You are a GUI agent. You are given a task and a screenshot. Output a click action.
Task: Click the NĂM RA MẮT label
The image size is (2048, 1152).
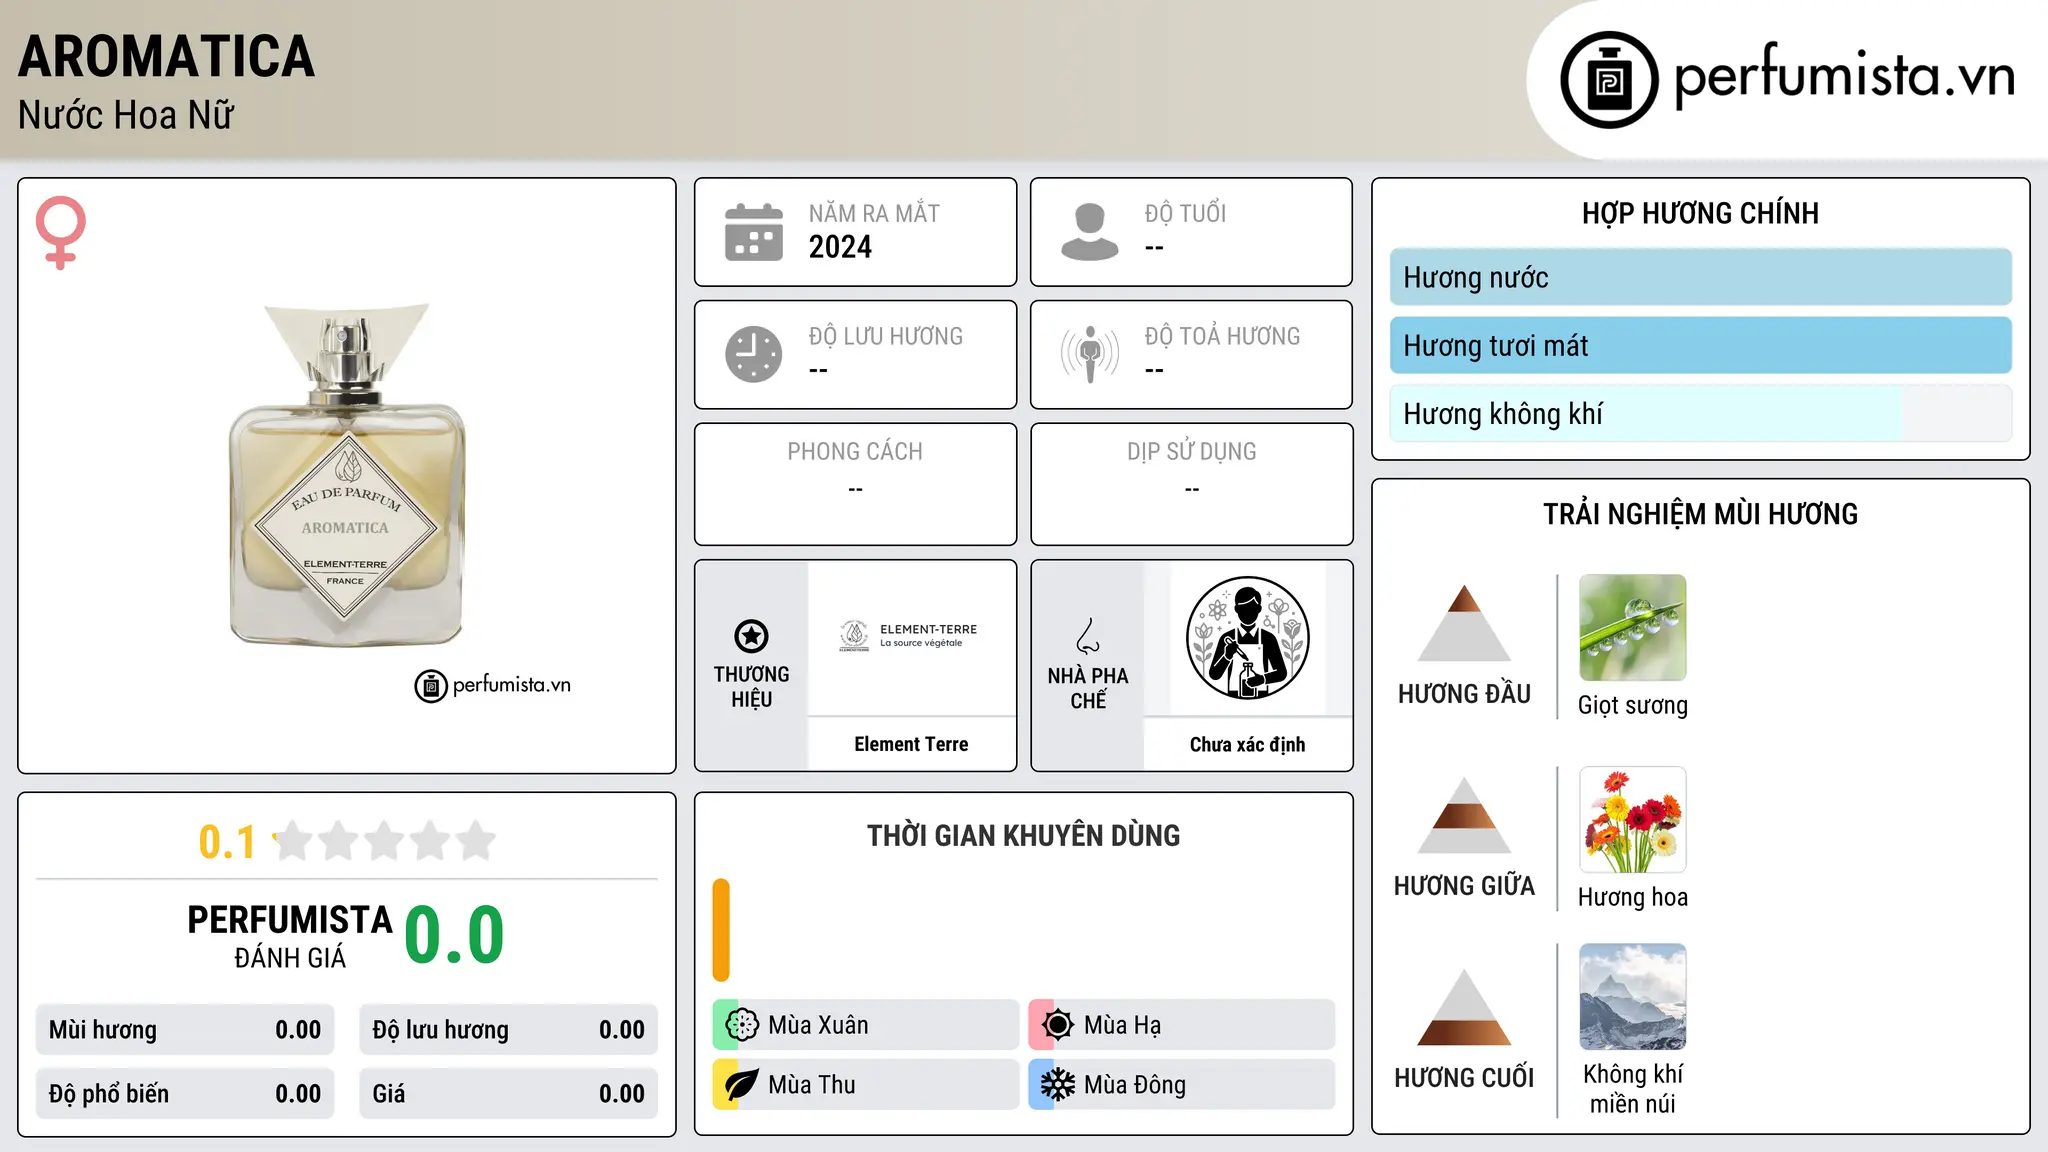click(874, 213)
